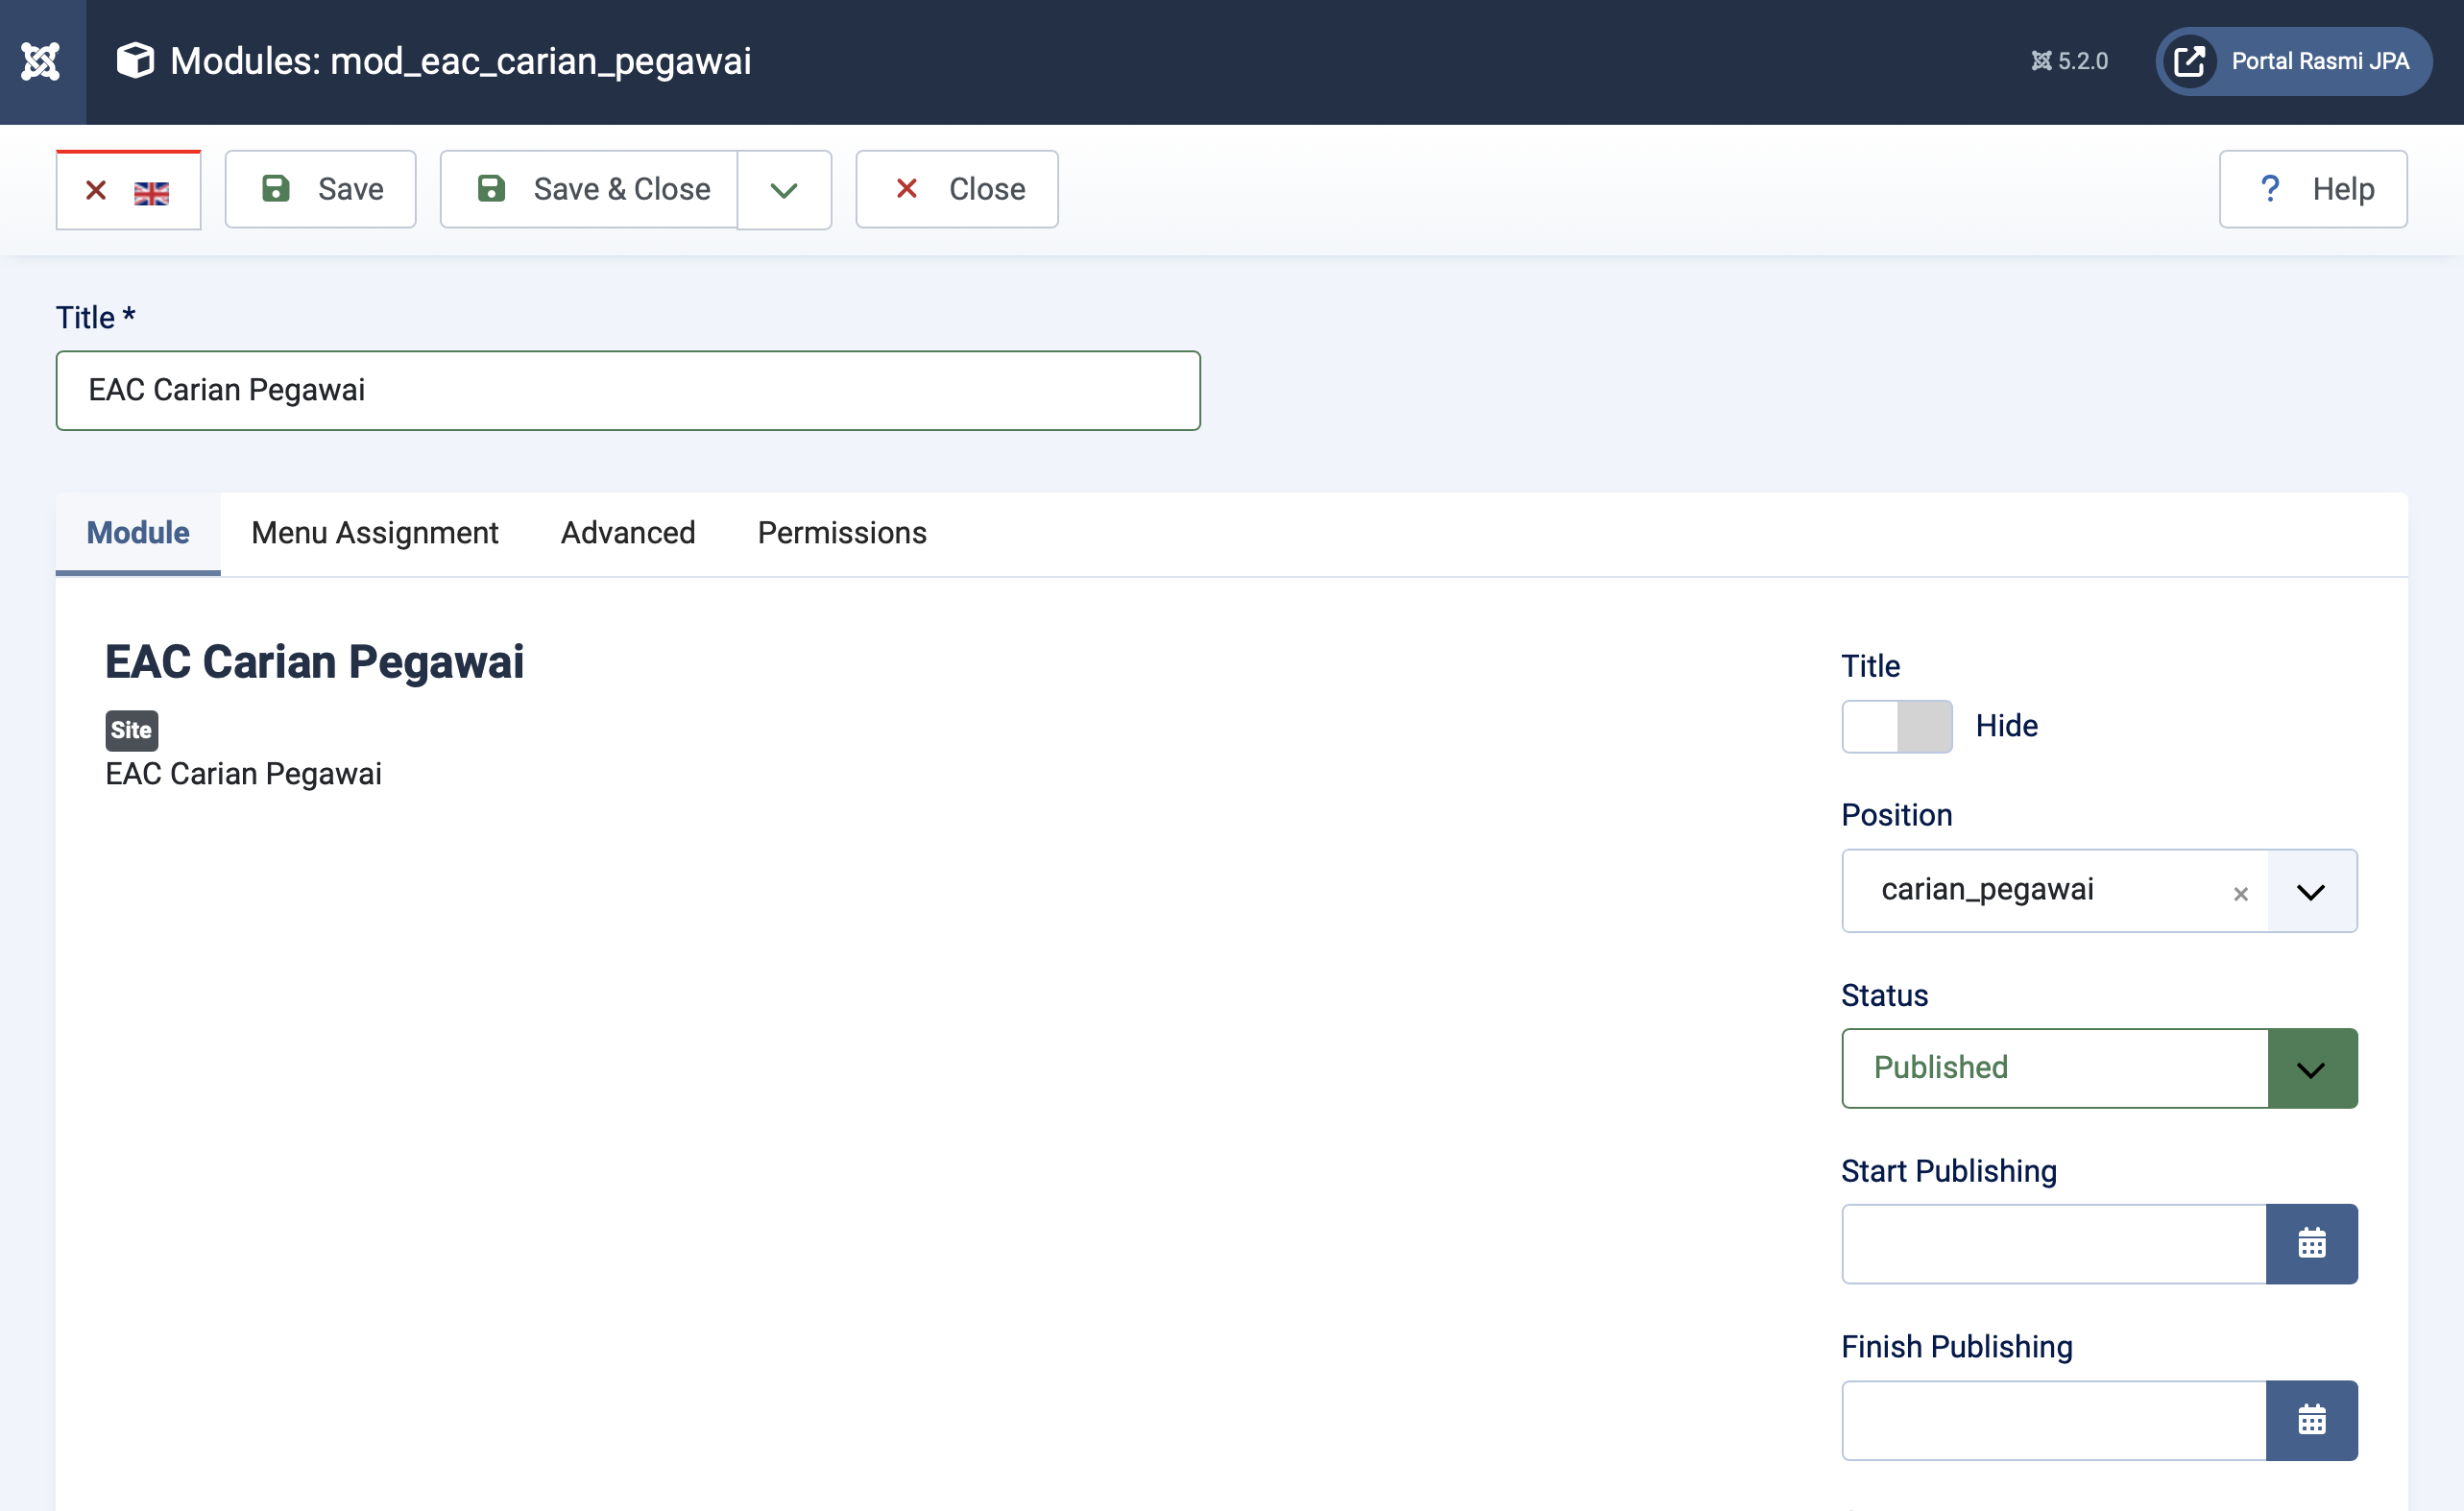
Task: Click the Start Publishing date field
Action: 2053,1243
